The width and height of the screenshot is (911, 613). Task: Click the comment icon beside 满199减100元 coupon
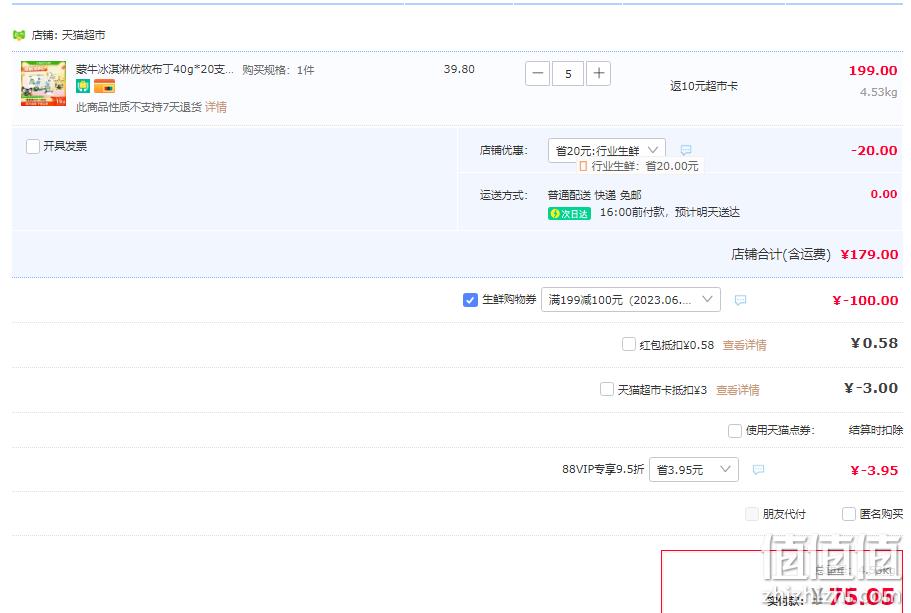tap(740, 300)
